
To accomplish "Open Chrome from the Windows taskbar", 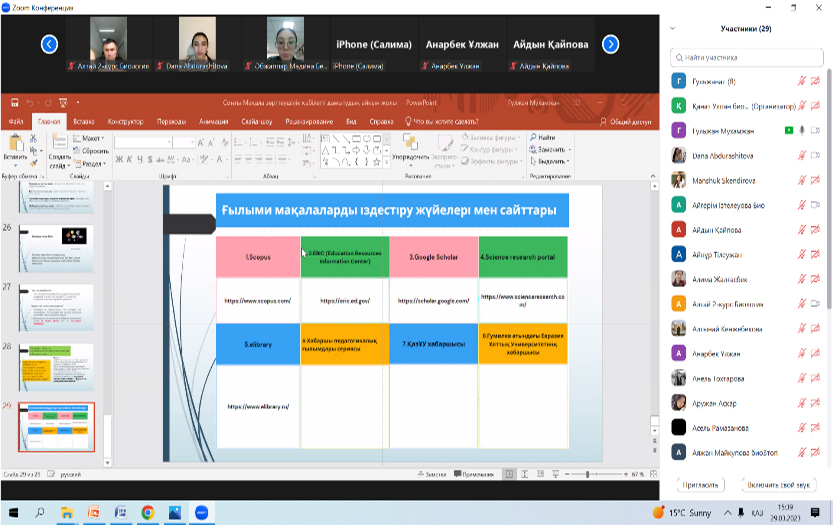I will [147, 512].
